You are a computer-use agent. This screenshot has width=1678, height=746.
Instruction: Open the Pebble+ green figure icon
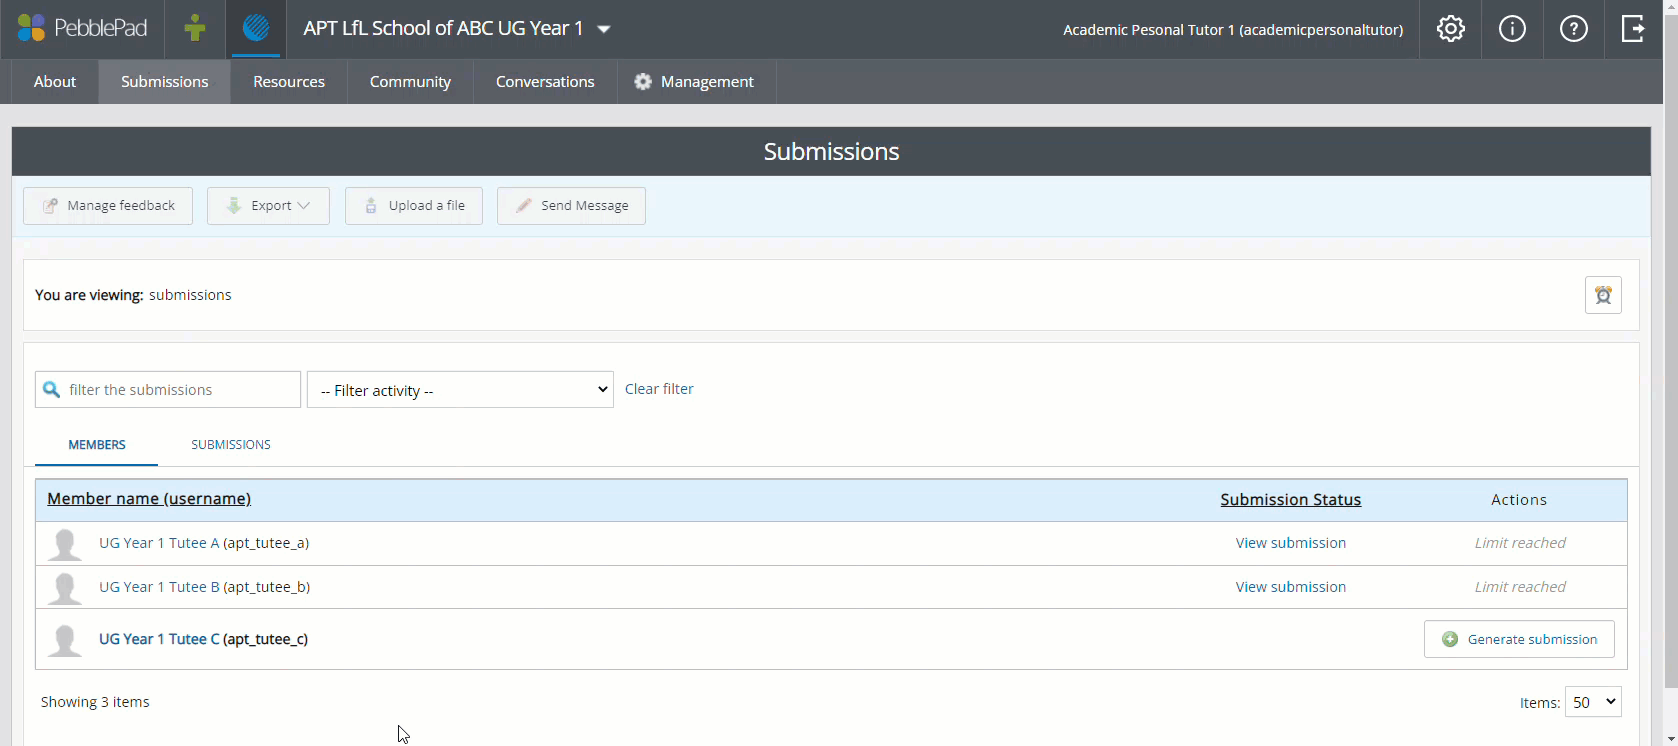(x=195, y=29)
